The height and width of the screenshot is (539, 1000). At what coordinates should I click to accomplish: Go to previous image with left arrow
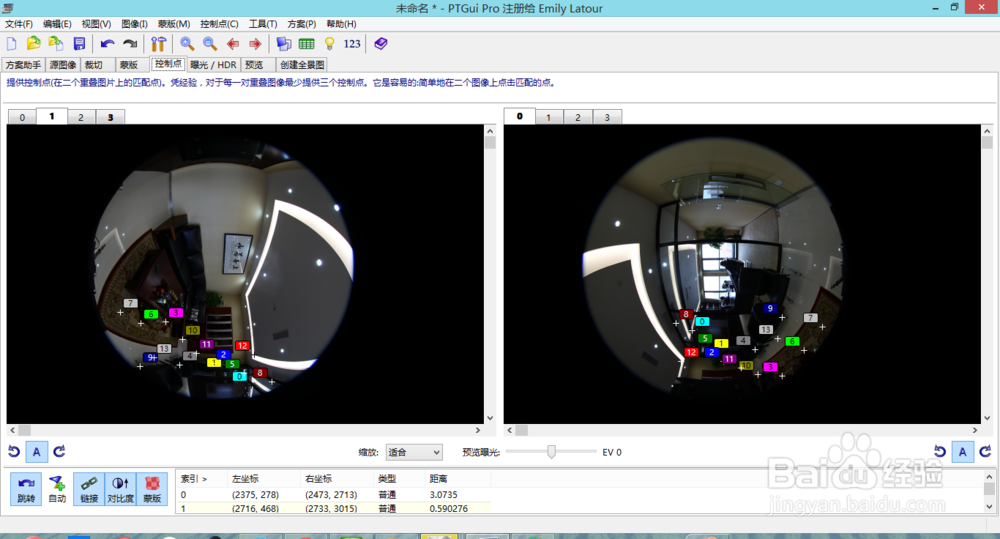(233, 43)
